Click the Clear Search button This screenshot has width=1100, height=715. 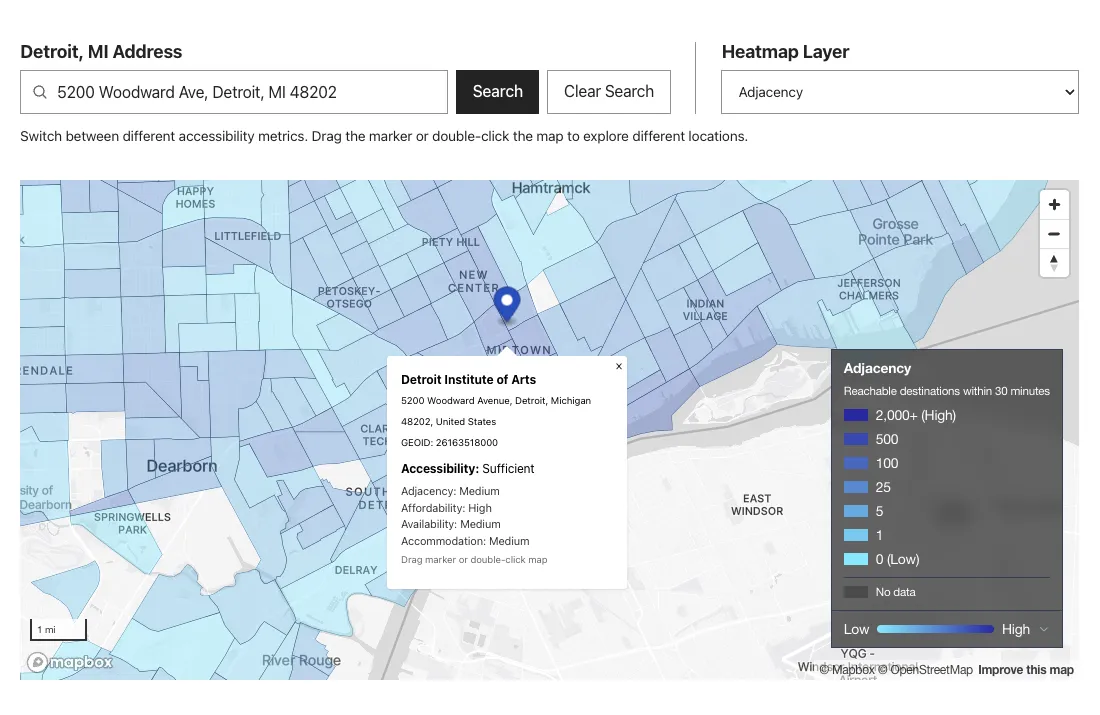(609, 92)
